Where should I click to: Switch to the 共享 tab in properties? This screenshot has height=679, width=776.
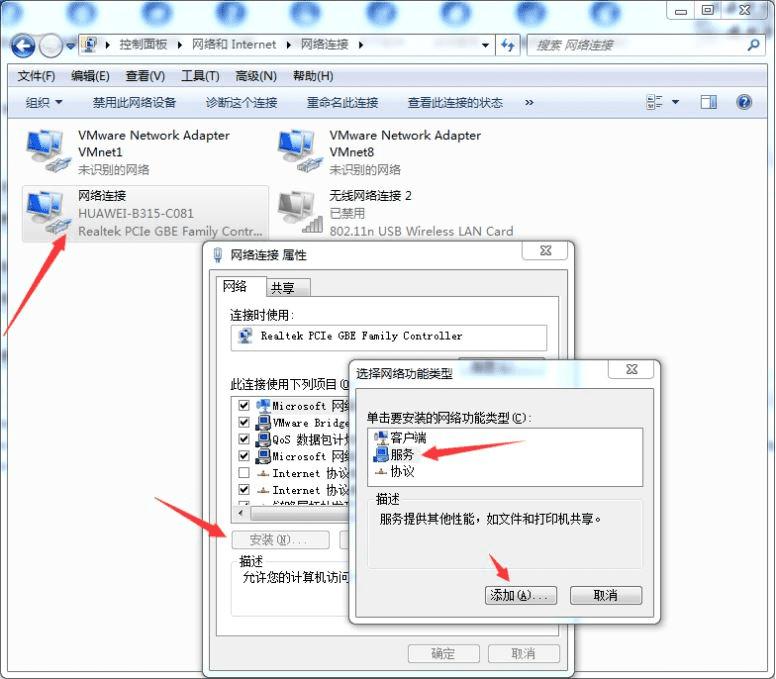pyautogui.click(x=288, y=288)
